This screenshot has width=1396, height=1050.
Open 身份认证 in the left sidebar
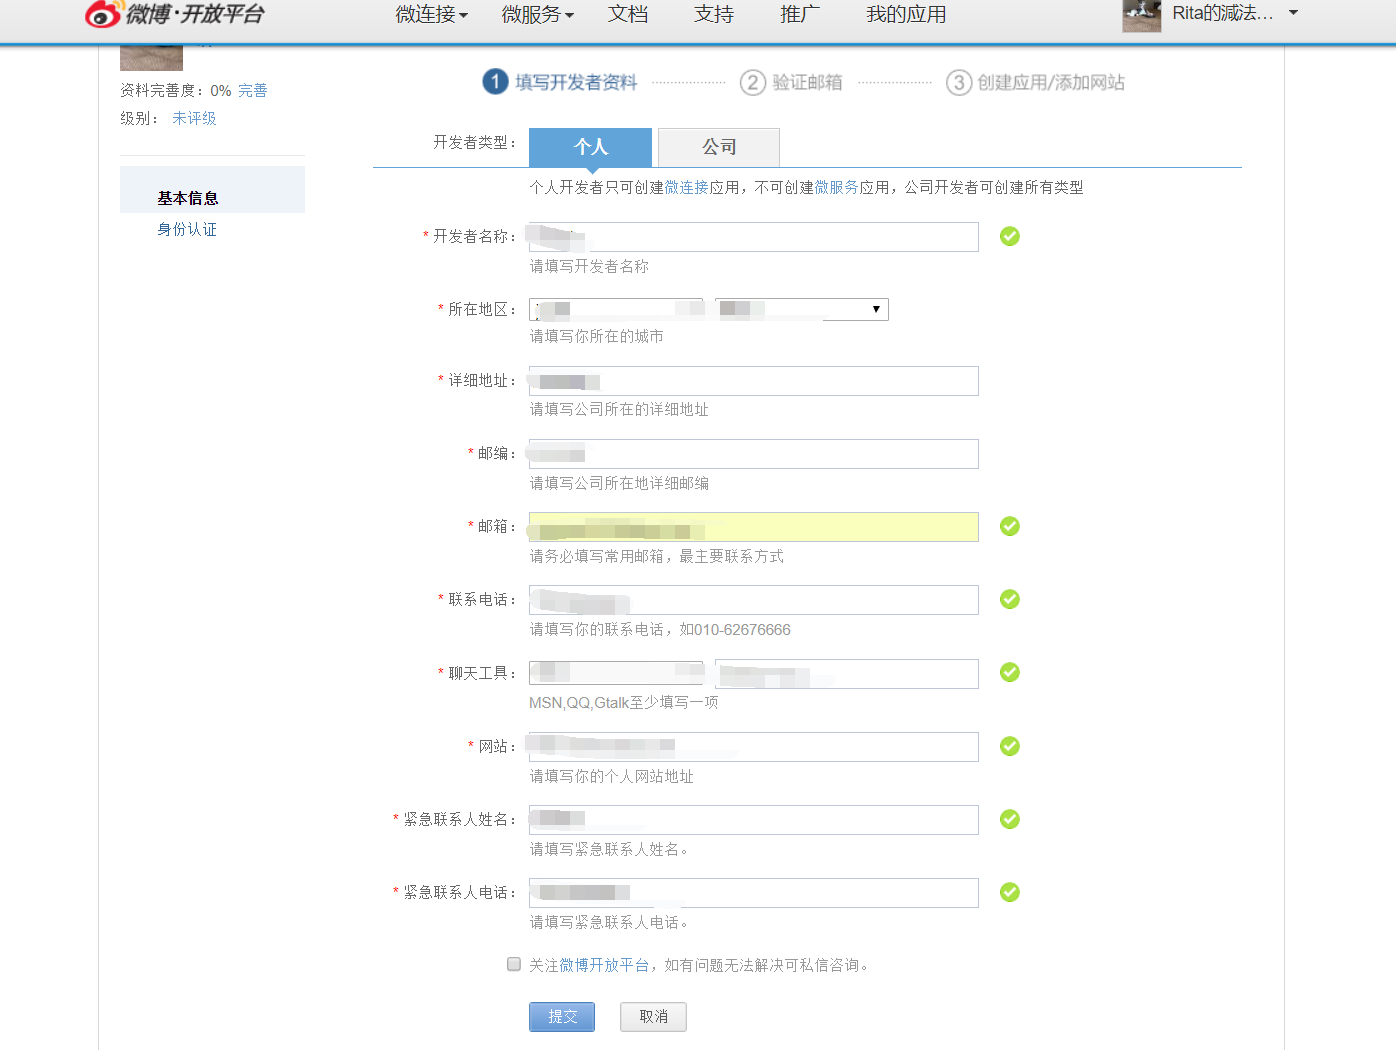(187, 229)
